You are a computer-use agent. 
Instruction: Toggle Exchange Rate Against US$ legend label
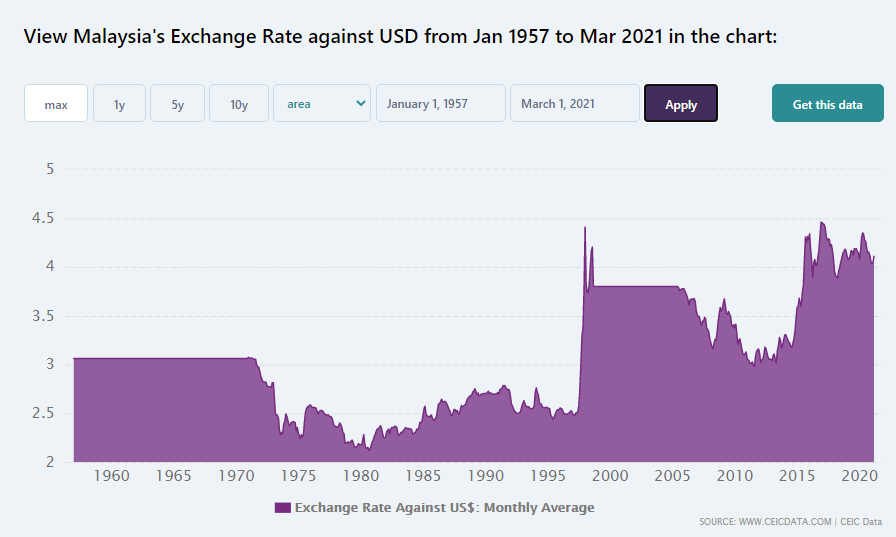tap(445, 508)
